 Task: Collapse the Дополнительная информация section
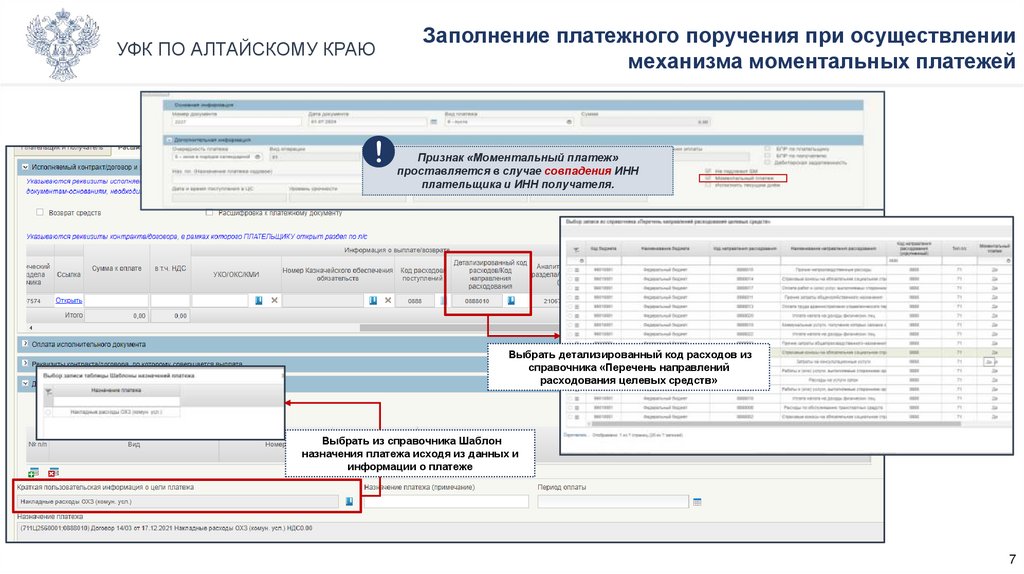pyautogui.click(x=169, y=140)
